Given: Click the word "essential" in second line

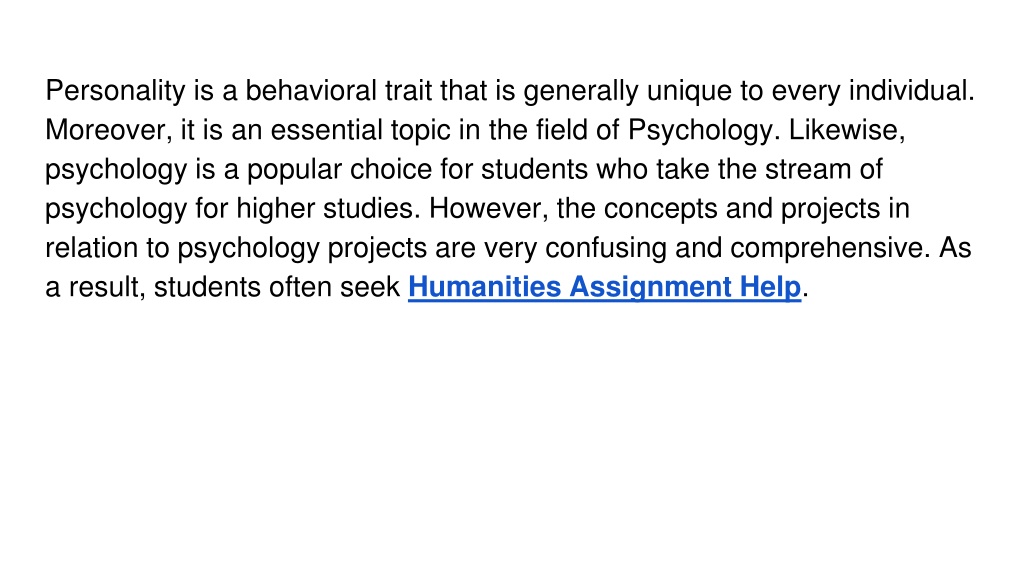Looking at the screenshot, I should click(x=327, y=129).
